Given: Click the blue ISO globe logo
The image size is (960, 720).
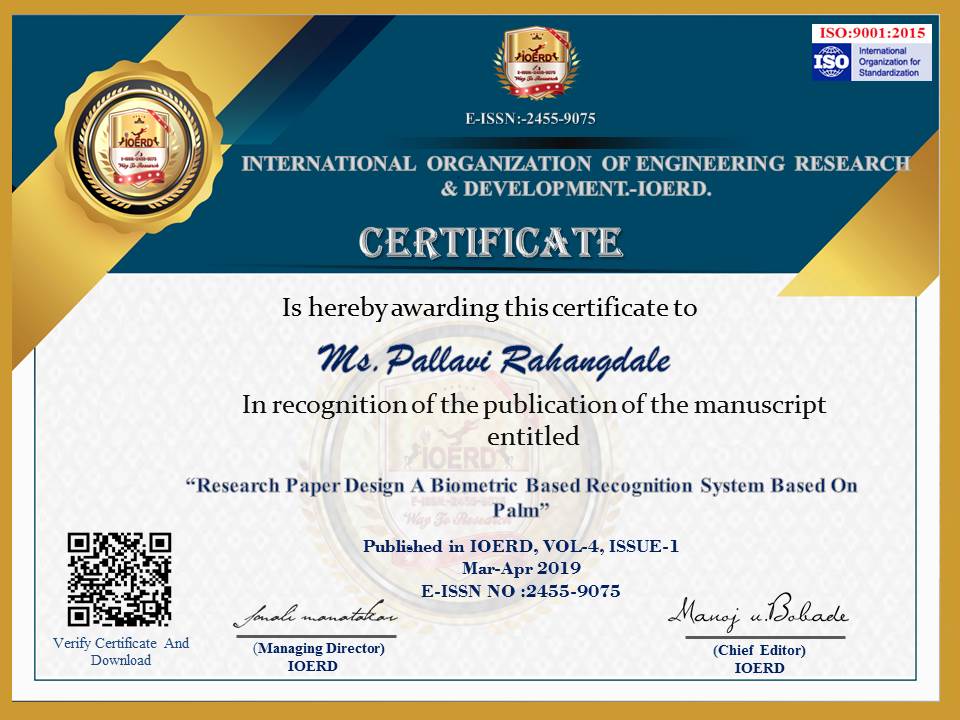Looking at the screenshot, I should [x=831, y=62].
